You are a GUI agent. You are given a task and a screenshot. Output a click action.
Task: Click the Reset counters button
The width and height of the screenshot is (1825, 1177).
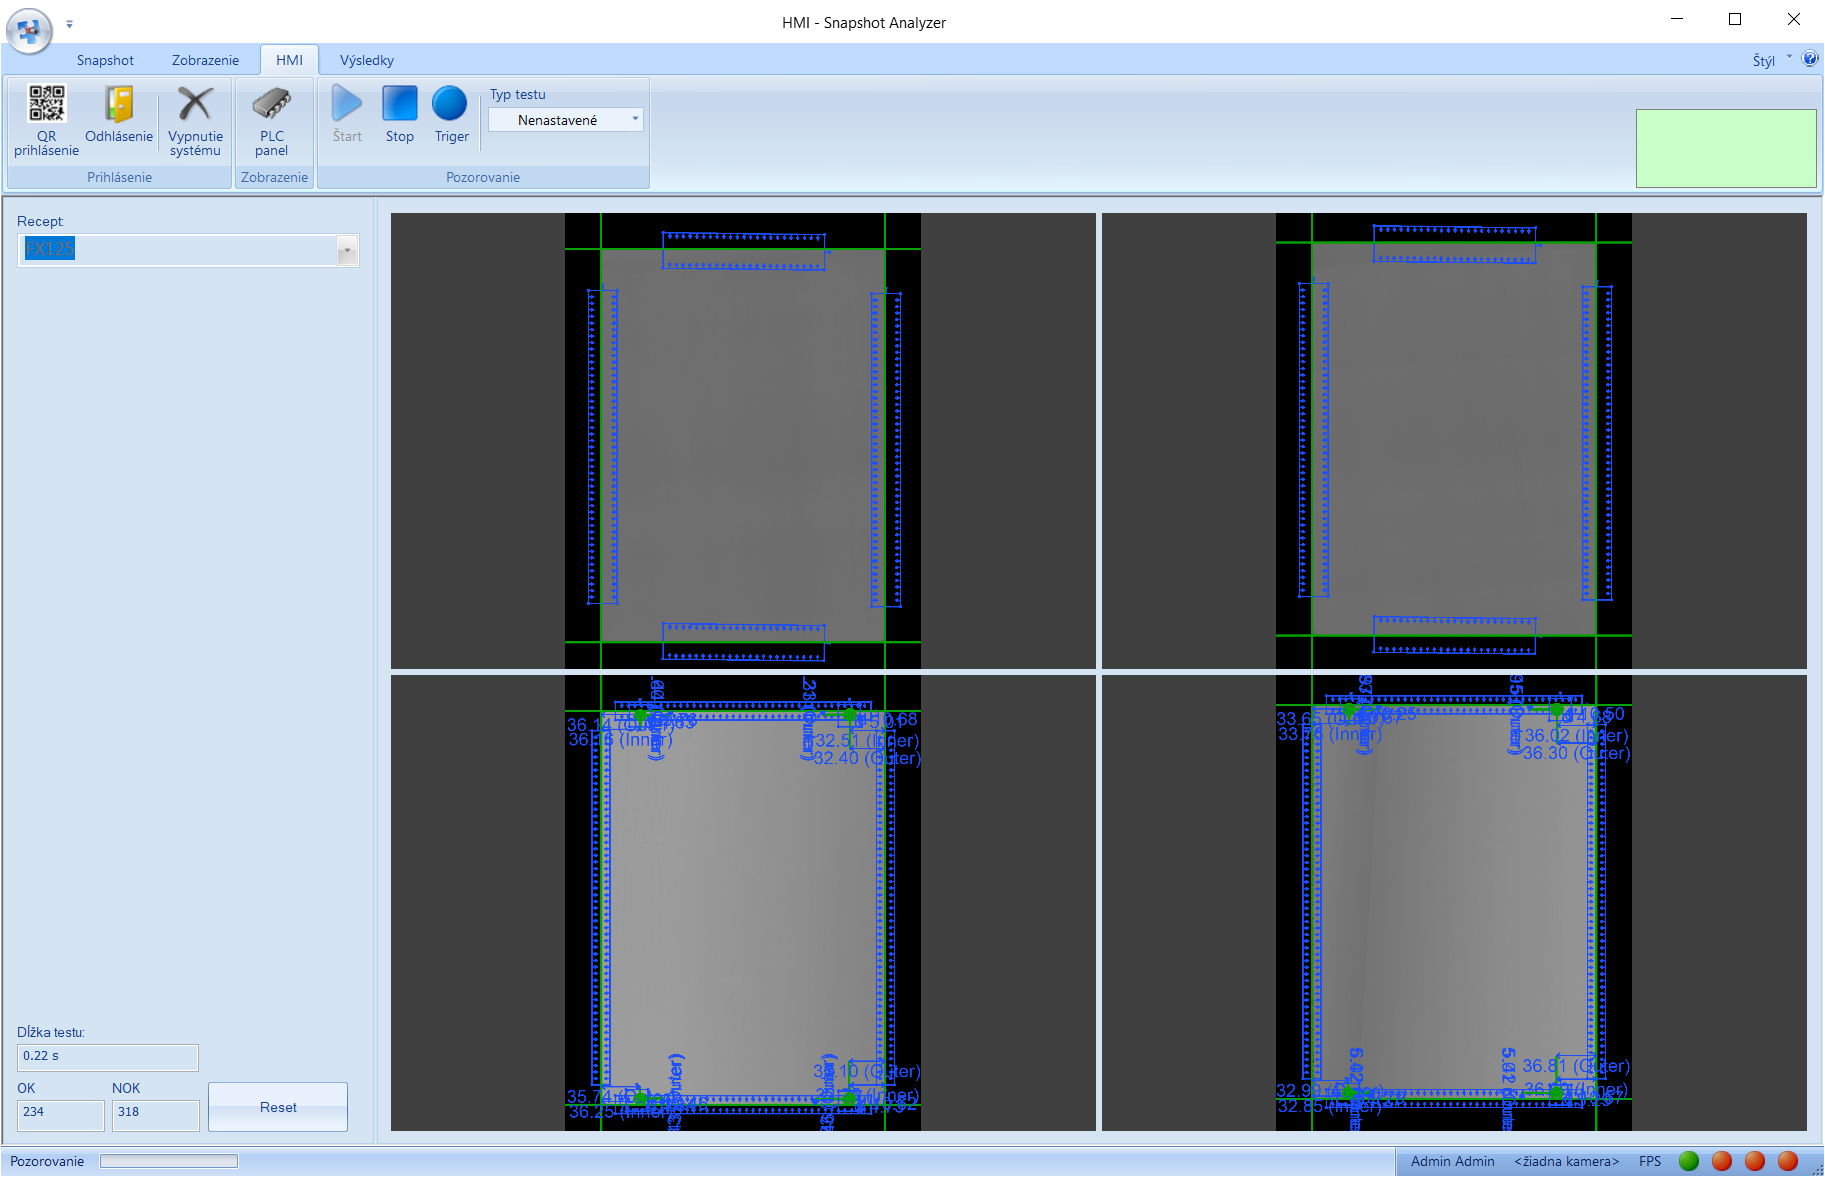(278, 1107)
